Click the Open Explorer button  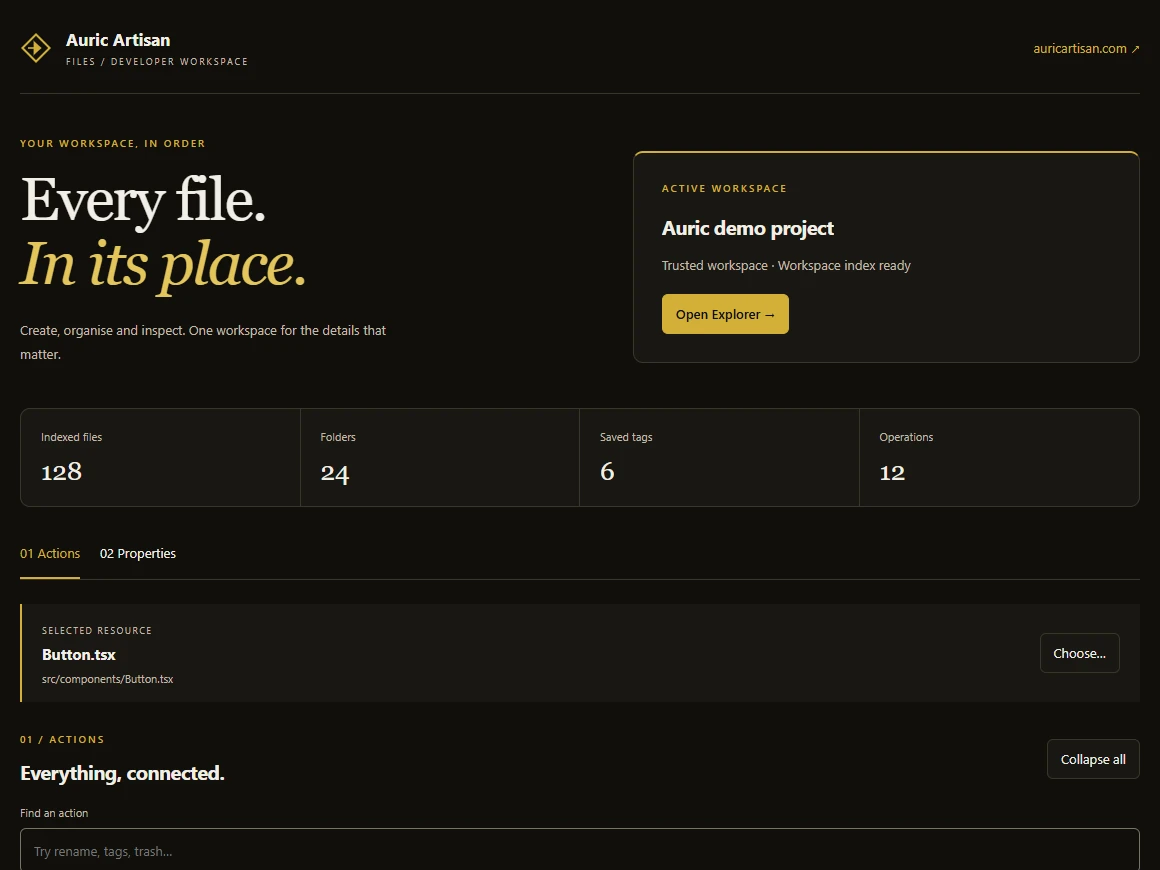[x=725, y=314]
